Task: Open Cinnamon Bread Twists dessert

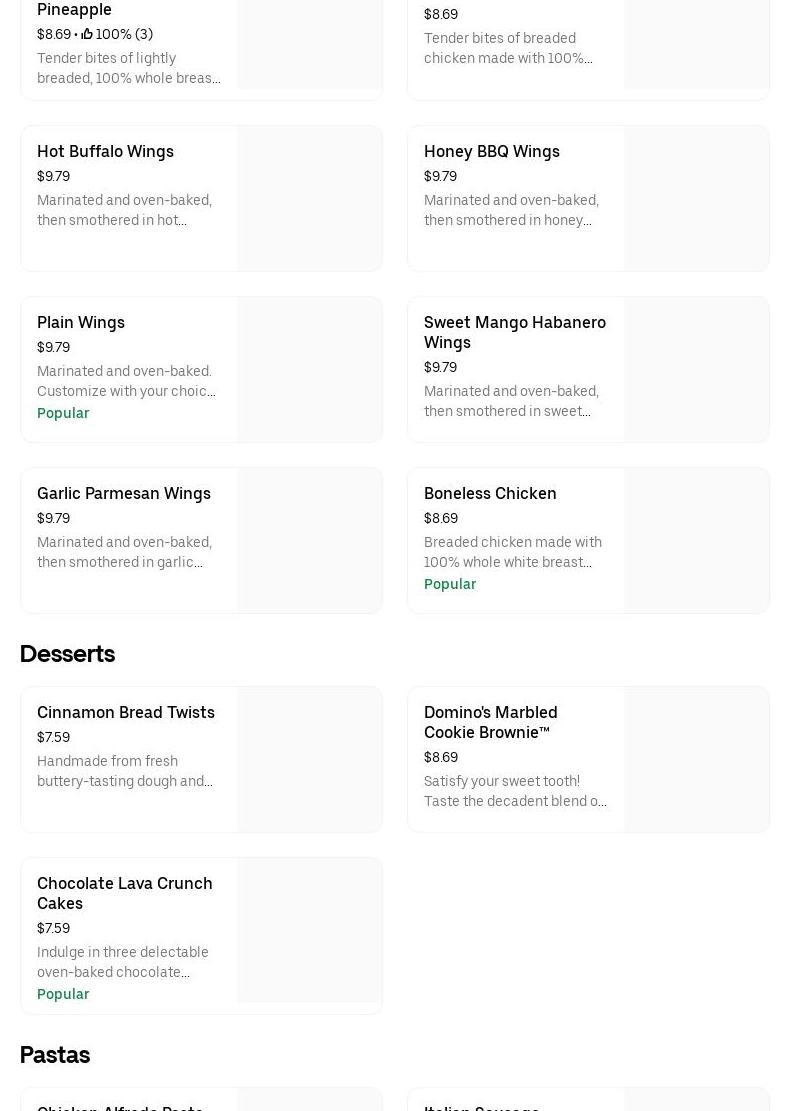Action: (126, 712)
